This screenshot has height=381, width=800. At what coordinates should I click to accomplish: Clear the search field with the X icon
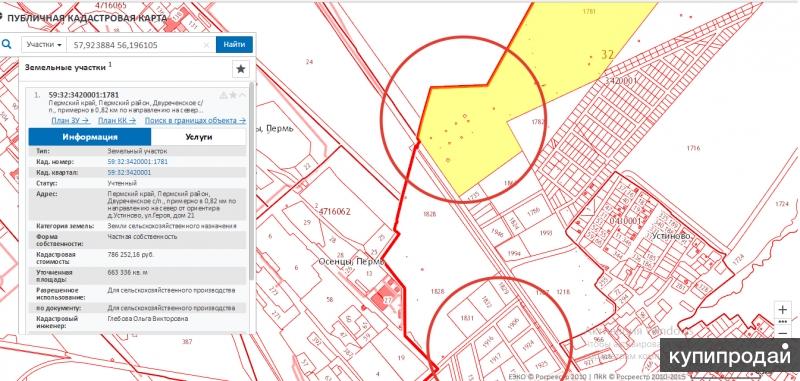click(207, 45)
